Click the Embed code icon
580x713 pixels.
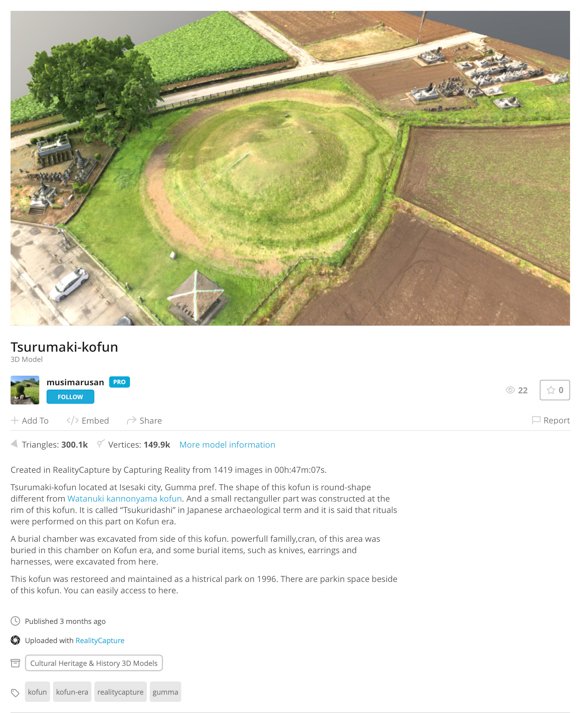[72, 420]
